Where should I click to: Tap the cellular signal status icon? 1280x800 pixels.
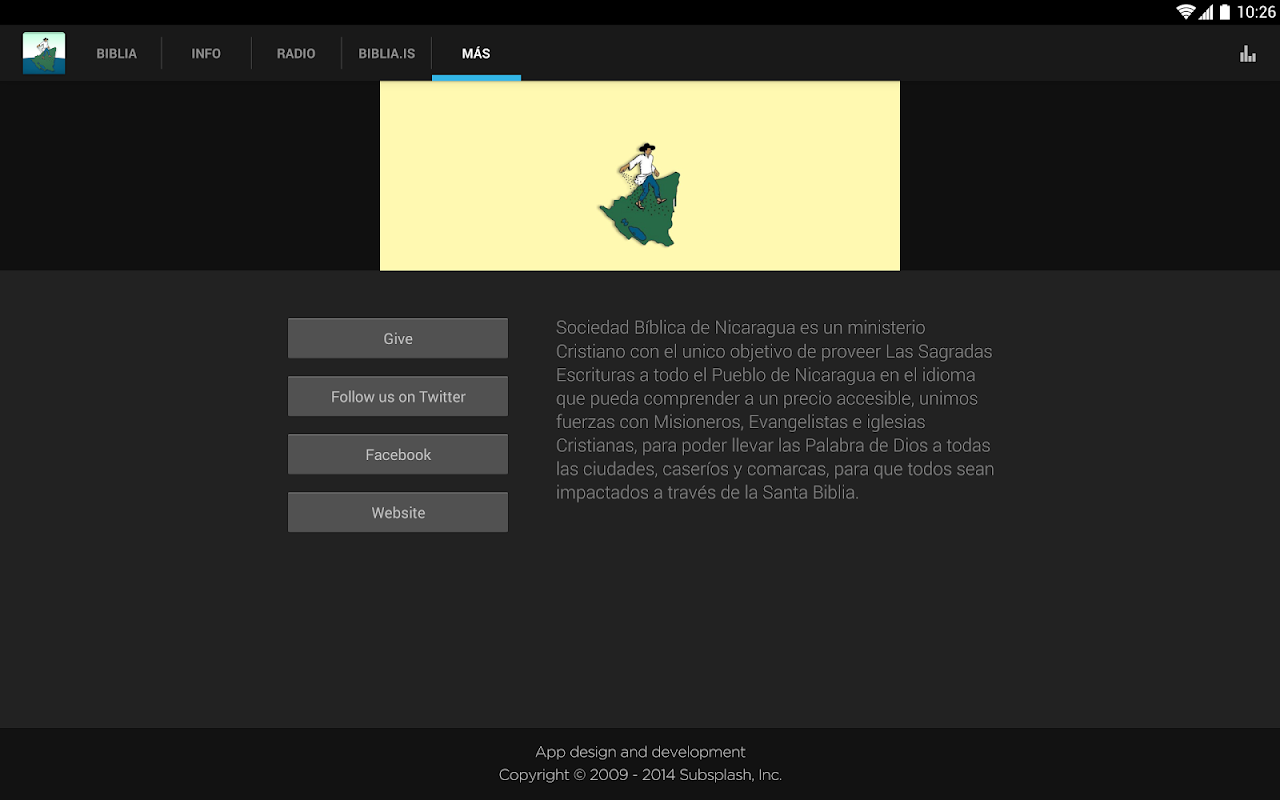tap(1207, 12)
